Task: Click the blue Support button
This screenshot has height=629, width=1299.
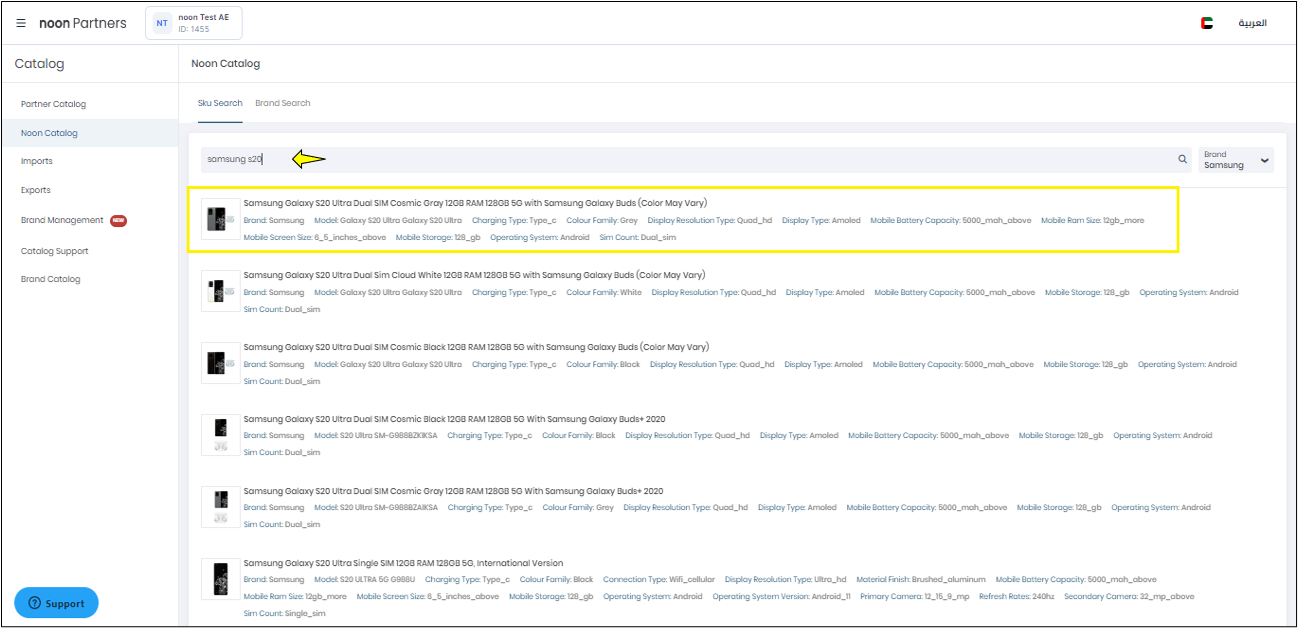Action: coord(56,603)
